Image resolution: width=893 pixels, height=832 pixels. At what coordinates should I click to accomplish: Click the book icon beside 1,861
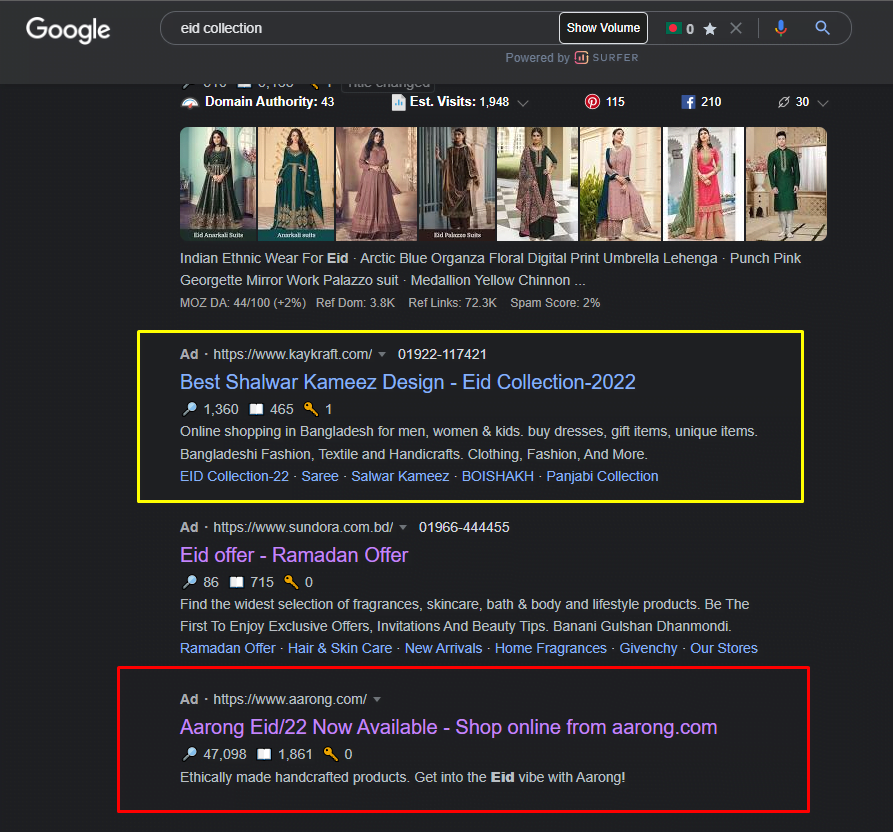tap(264, 754)
